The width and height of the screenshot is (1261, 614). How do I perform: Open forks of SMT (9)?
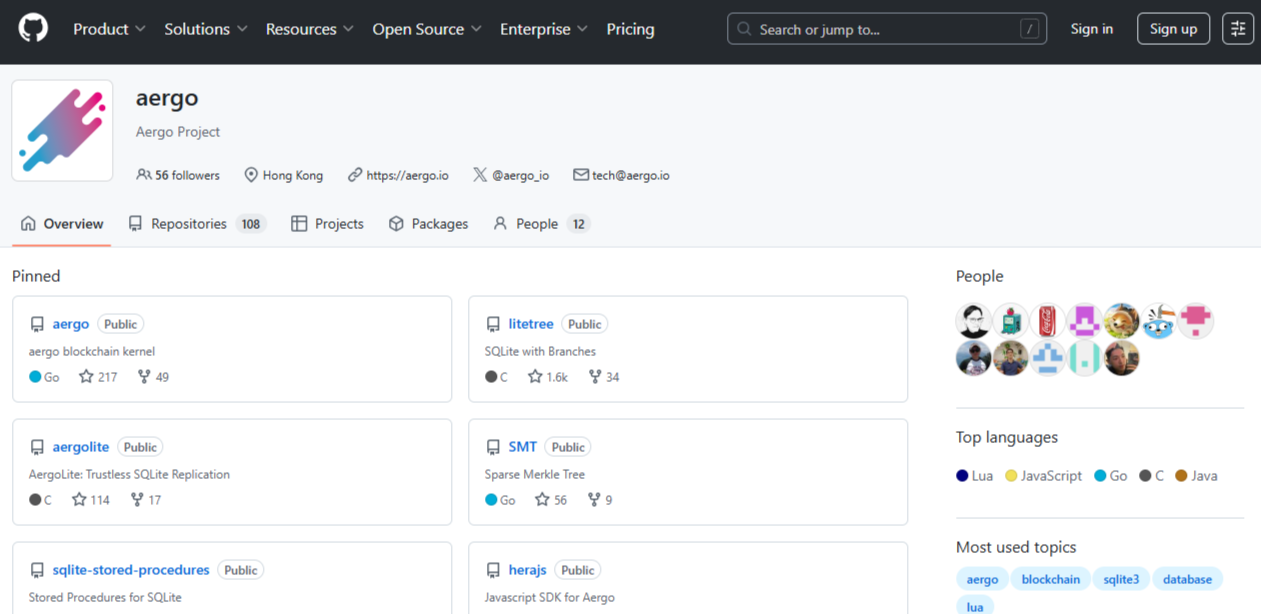600,500
